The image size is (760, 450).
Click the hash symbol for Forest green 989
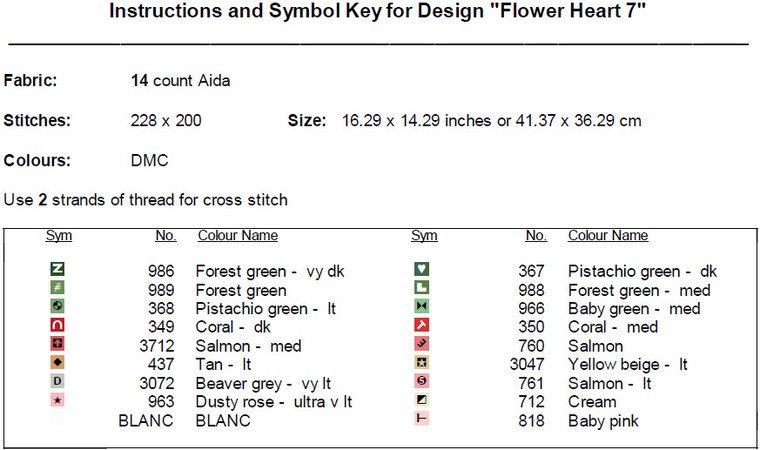pos(57,288)
